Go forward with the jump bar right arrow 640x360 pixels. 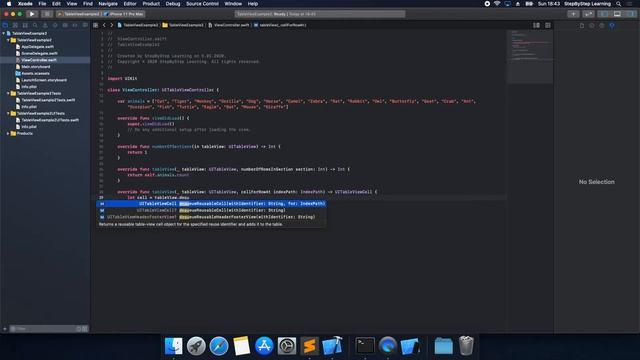111,25
